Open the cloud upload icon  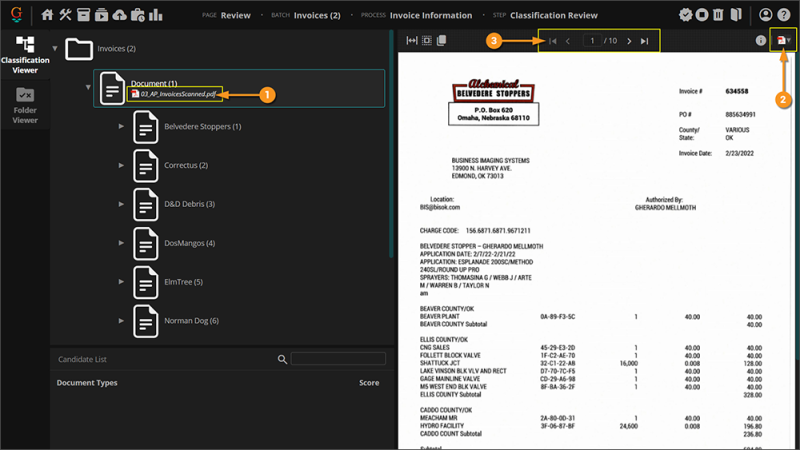(x=119, y=15)
